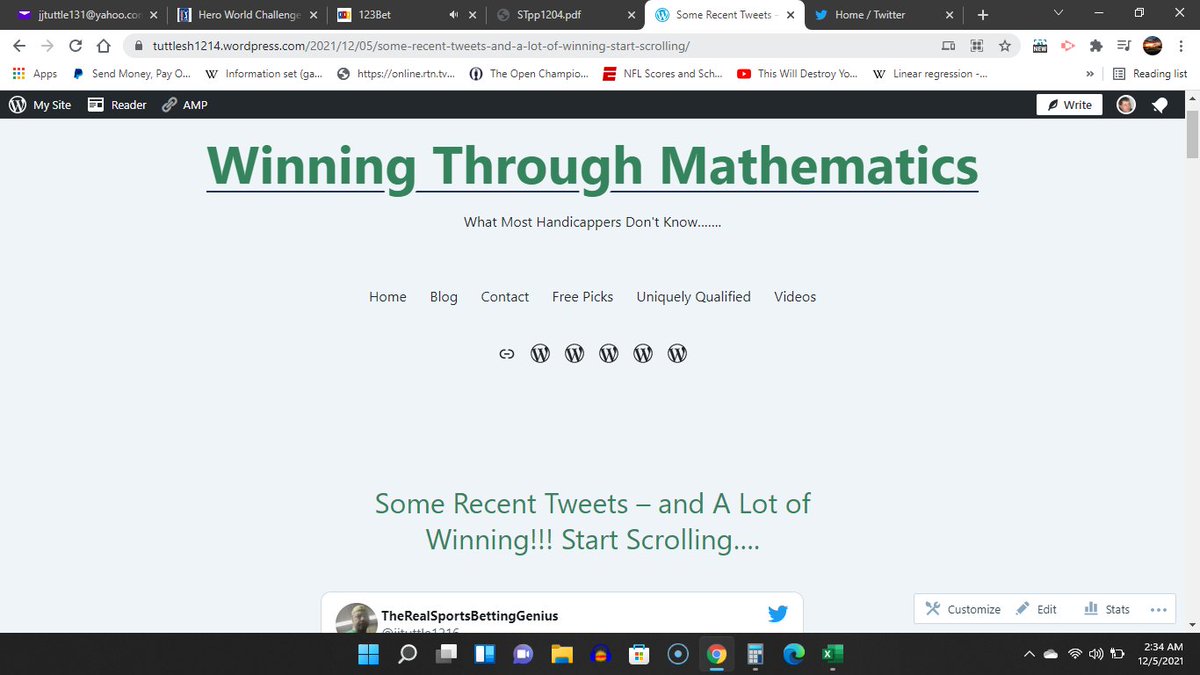Click the AMP link in the admin bar

click(x=185, y=105)
